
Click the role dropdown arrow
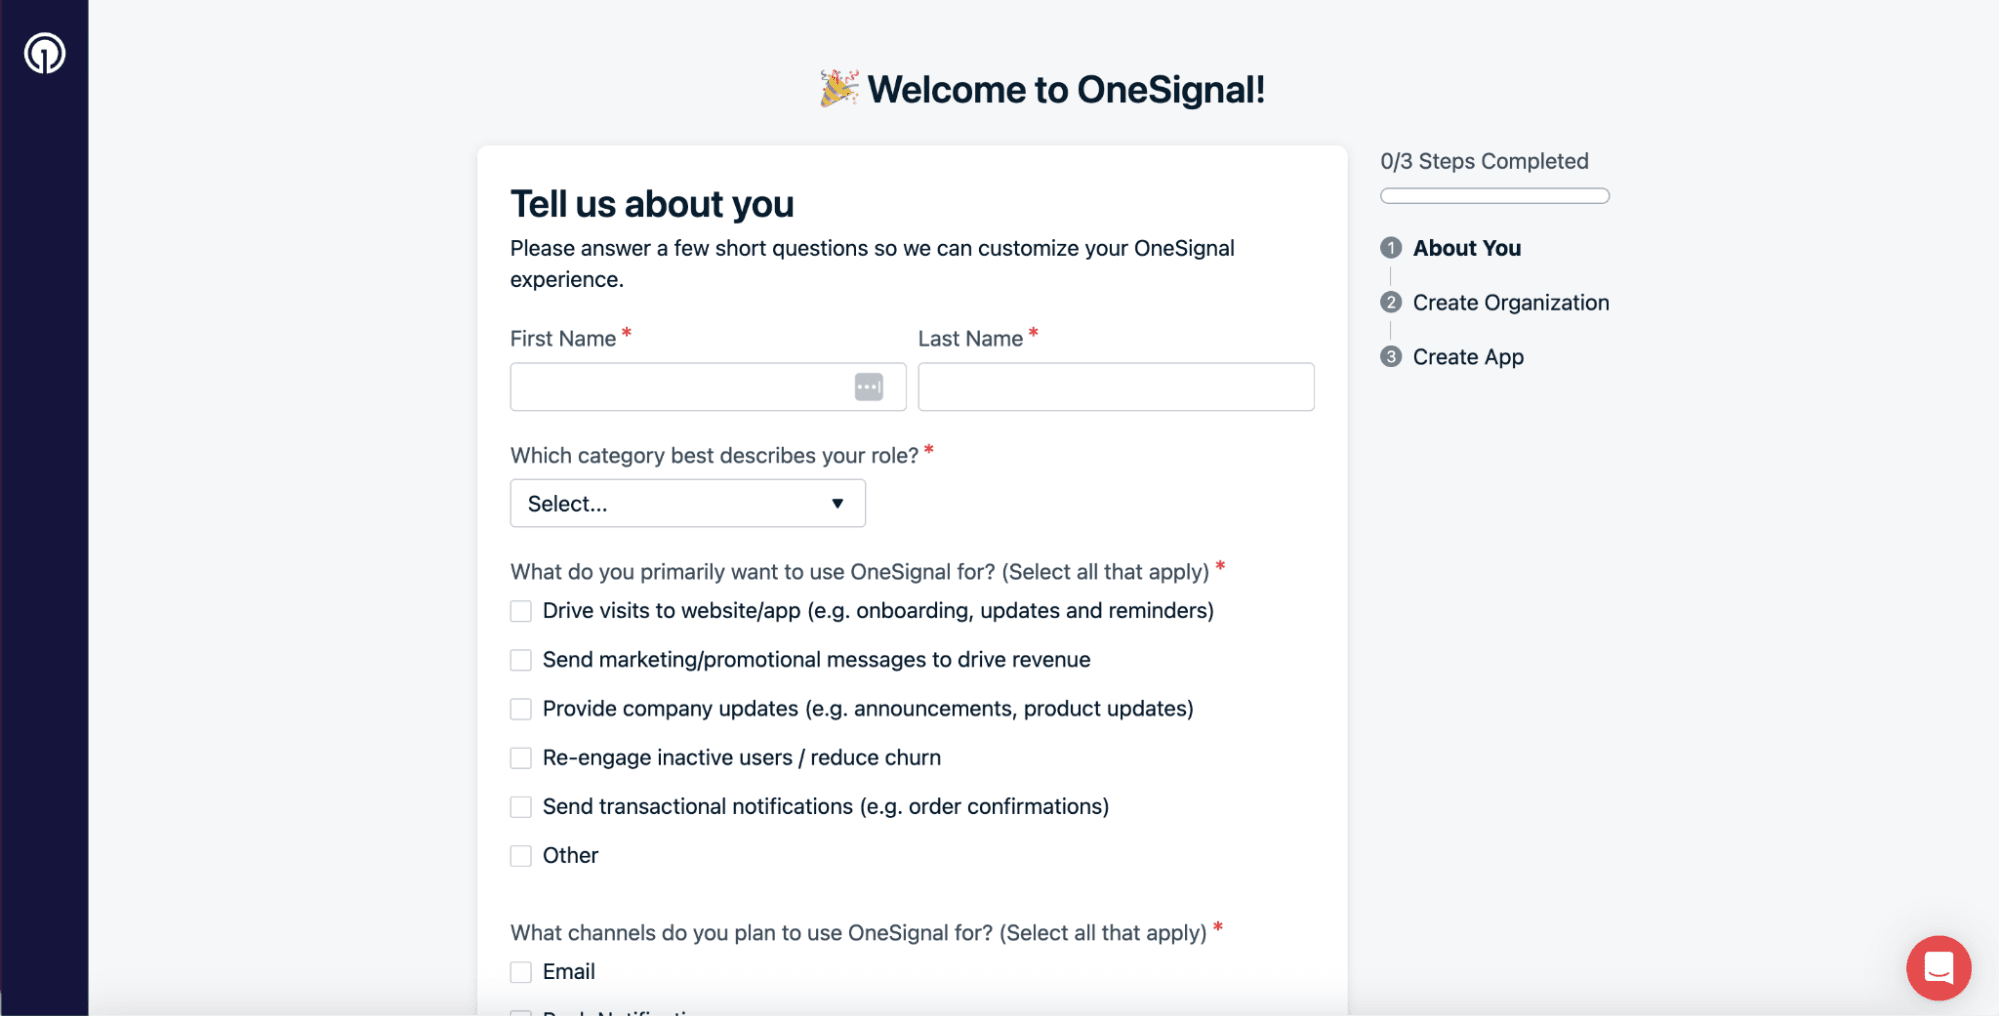(837, 504)
